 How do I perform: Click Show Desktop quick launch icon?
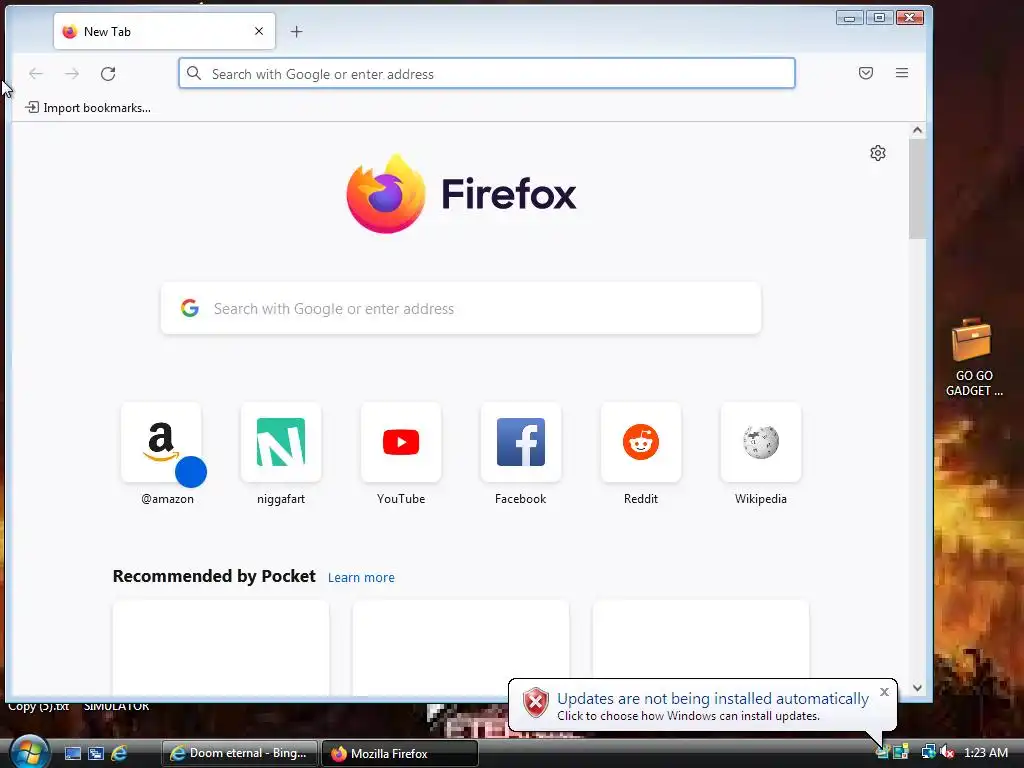(73, 754)
